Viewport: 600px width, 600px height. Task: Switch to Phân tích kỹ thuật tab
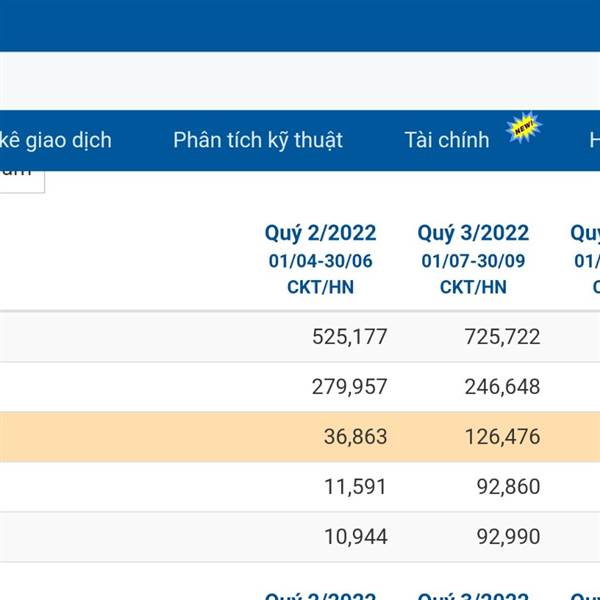tap(258, 140)
